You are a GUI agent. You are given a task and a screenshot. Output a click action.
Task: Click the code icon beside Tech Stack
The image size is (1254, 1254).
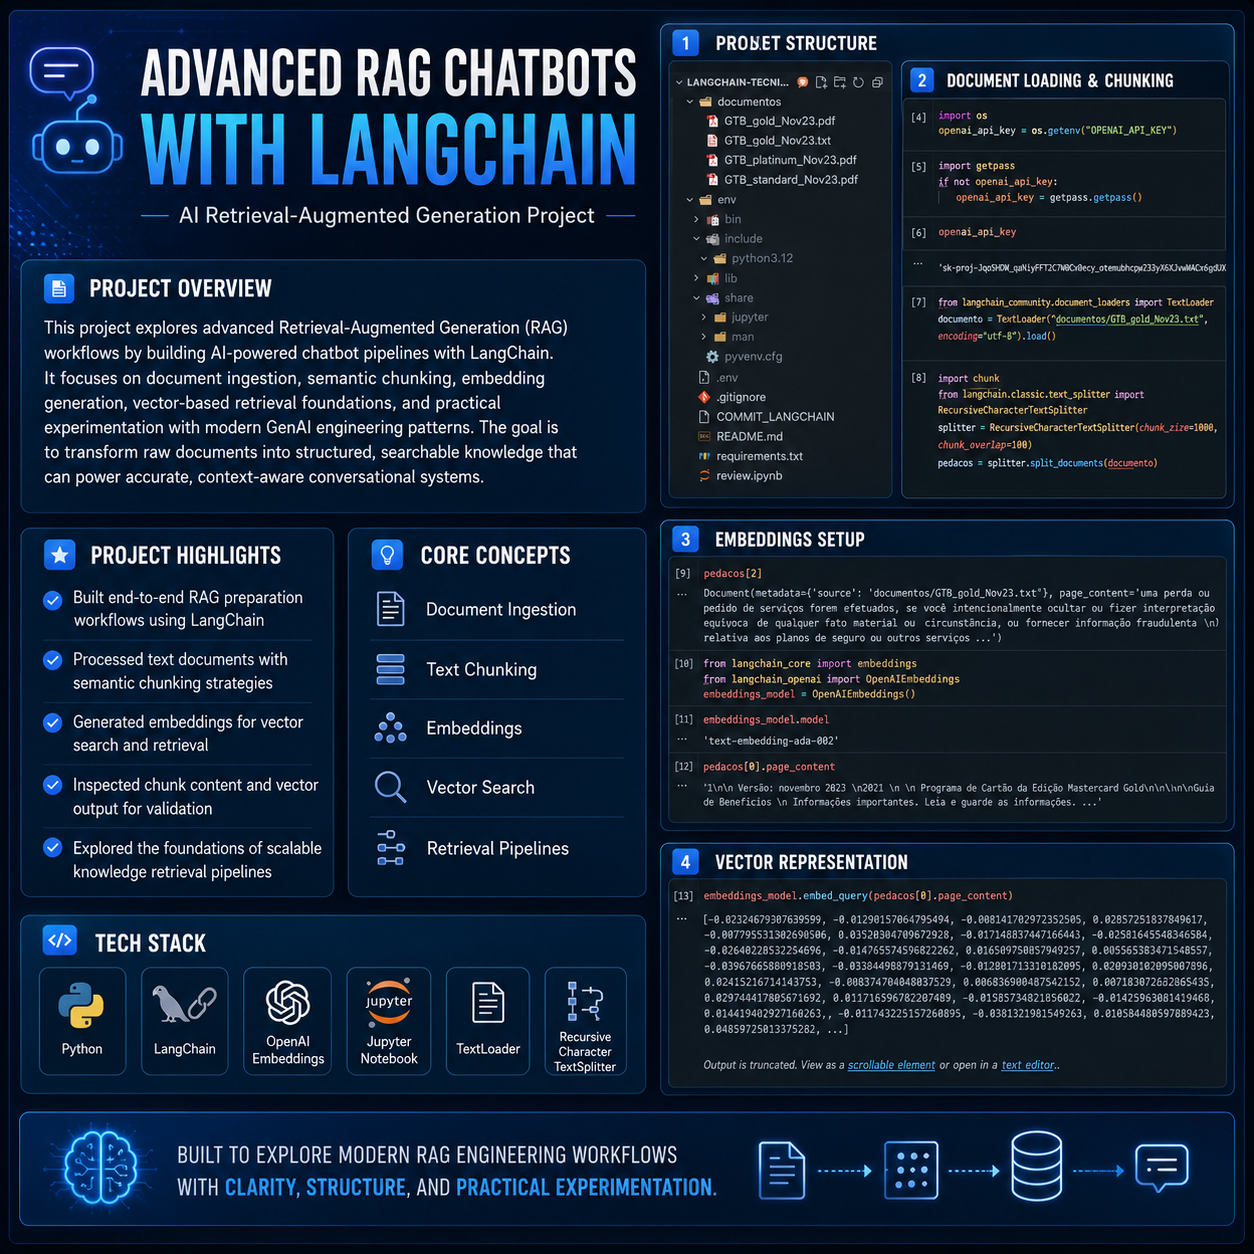60,940
